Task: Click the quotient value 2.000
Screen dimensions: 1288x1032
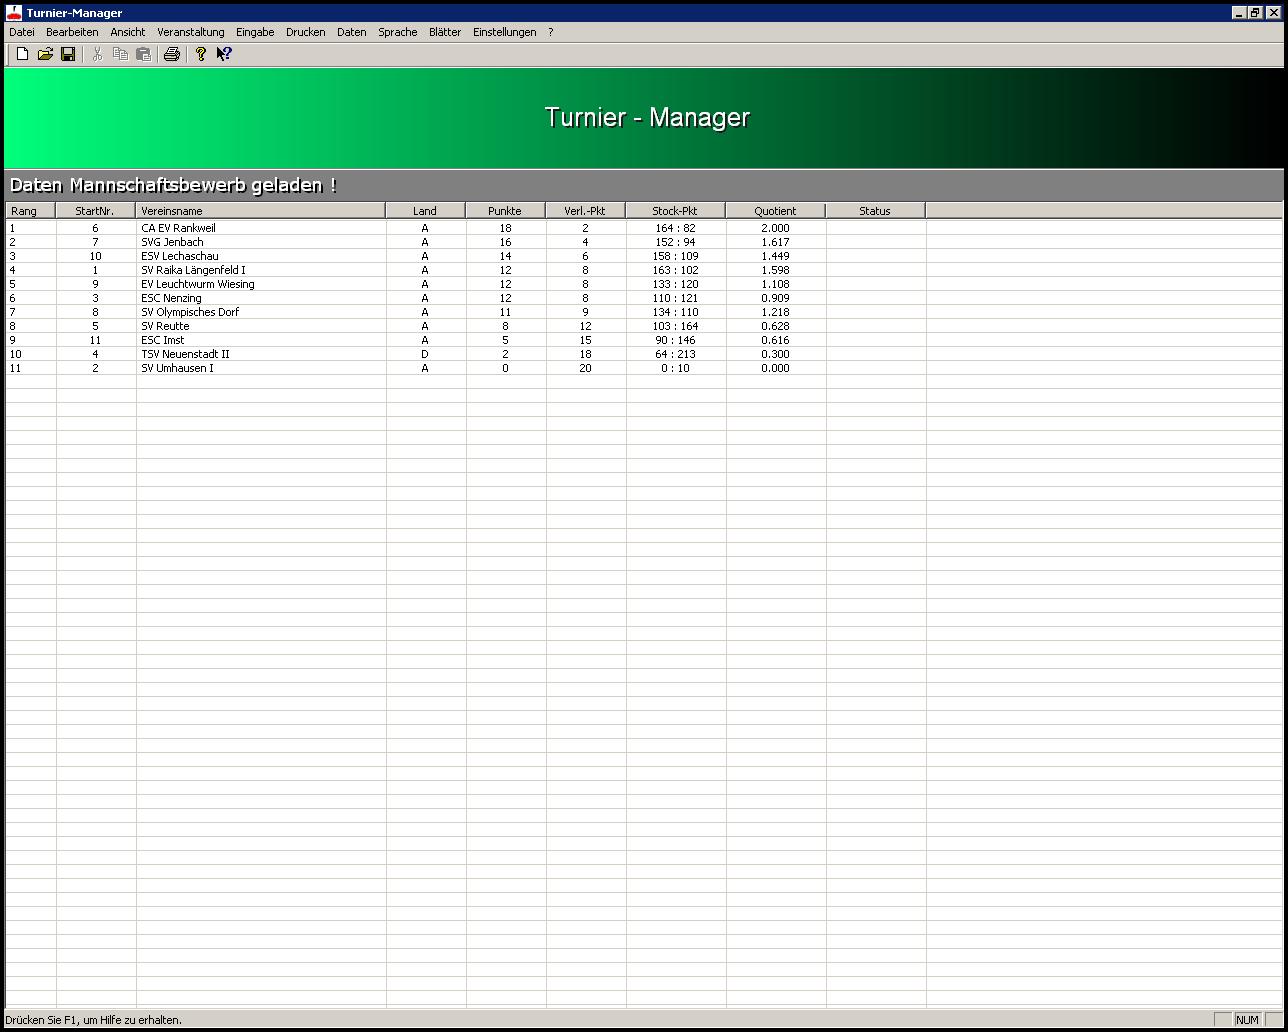Action: tap(775, 228)
